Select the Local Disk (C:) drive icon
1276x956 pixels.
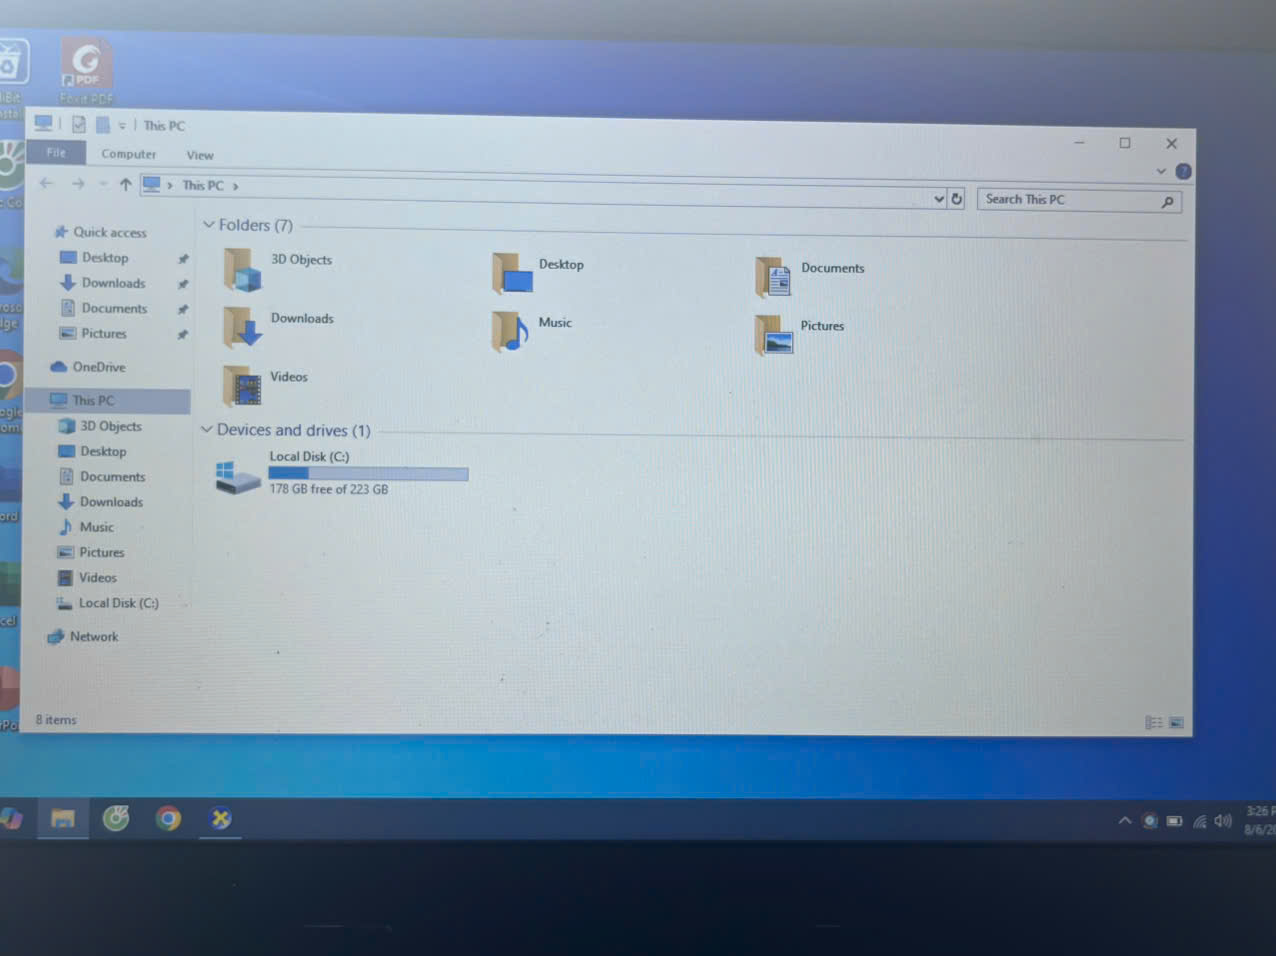coord(238,477)
